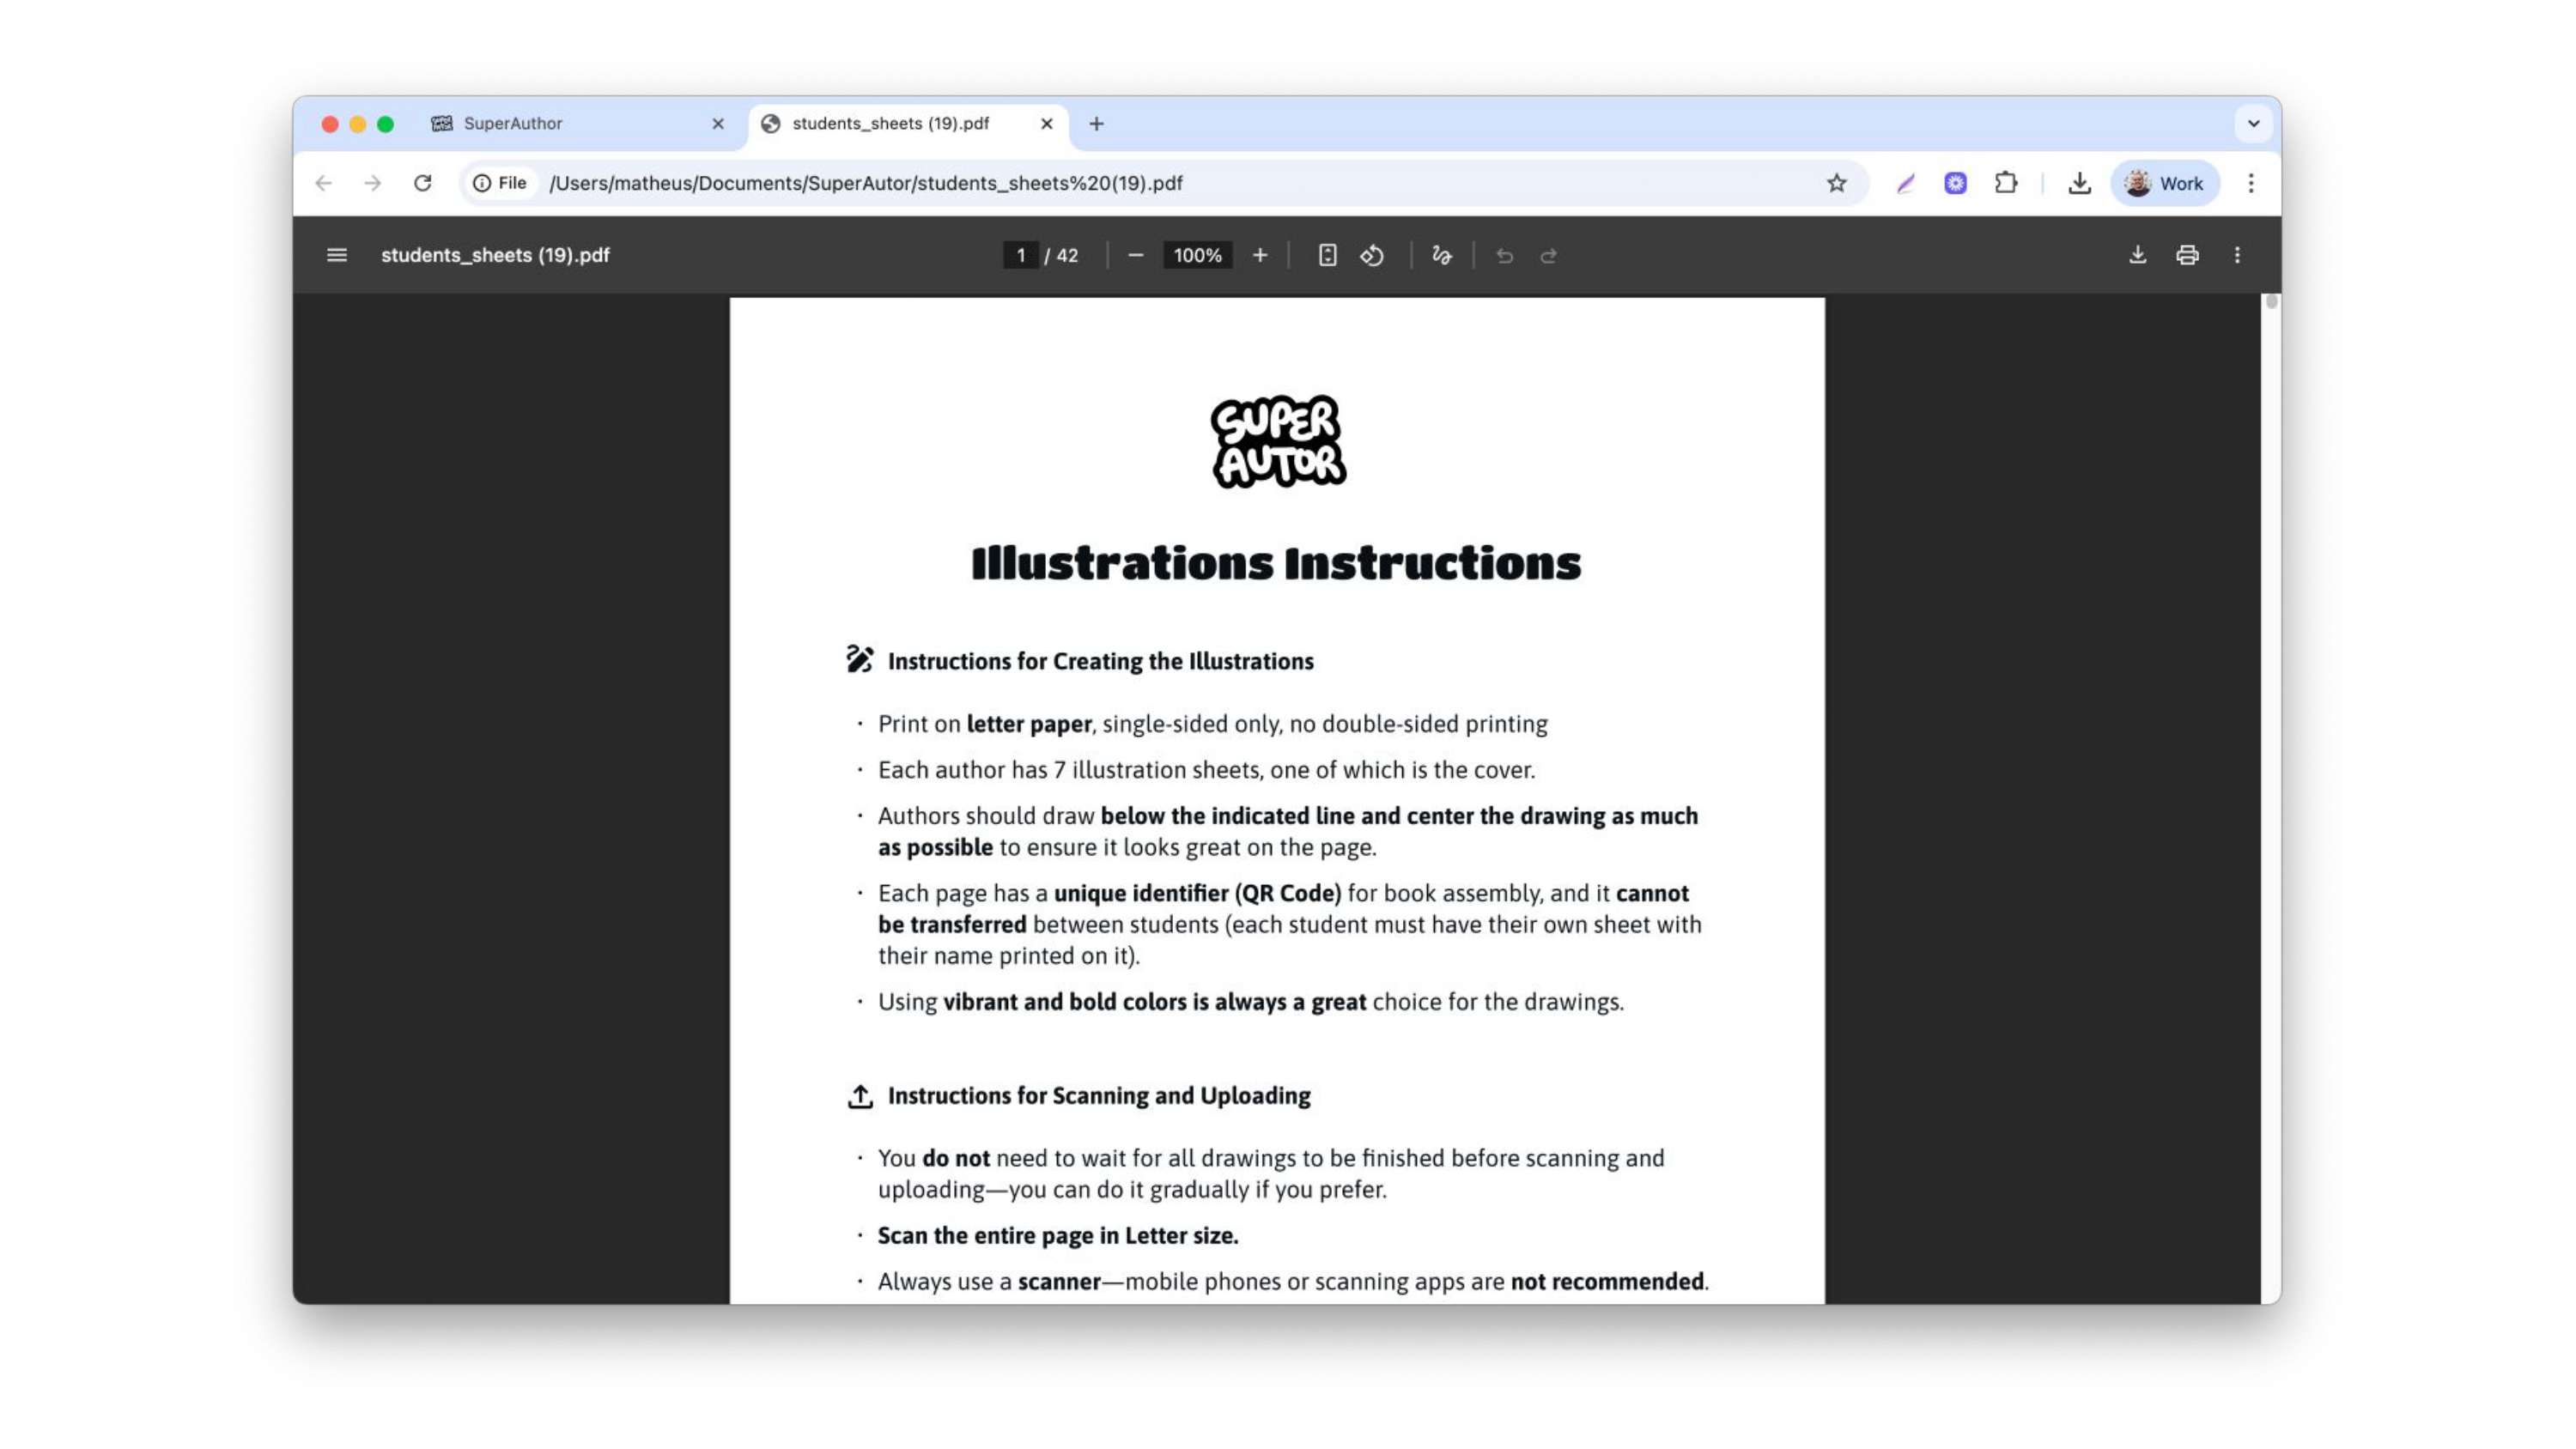Image resolution: width=2576 pixels, height=1449 pixels.
Task: Open Chrome's three-dot menu
Action: 2250,183
